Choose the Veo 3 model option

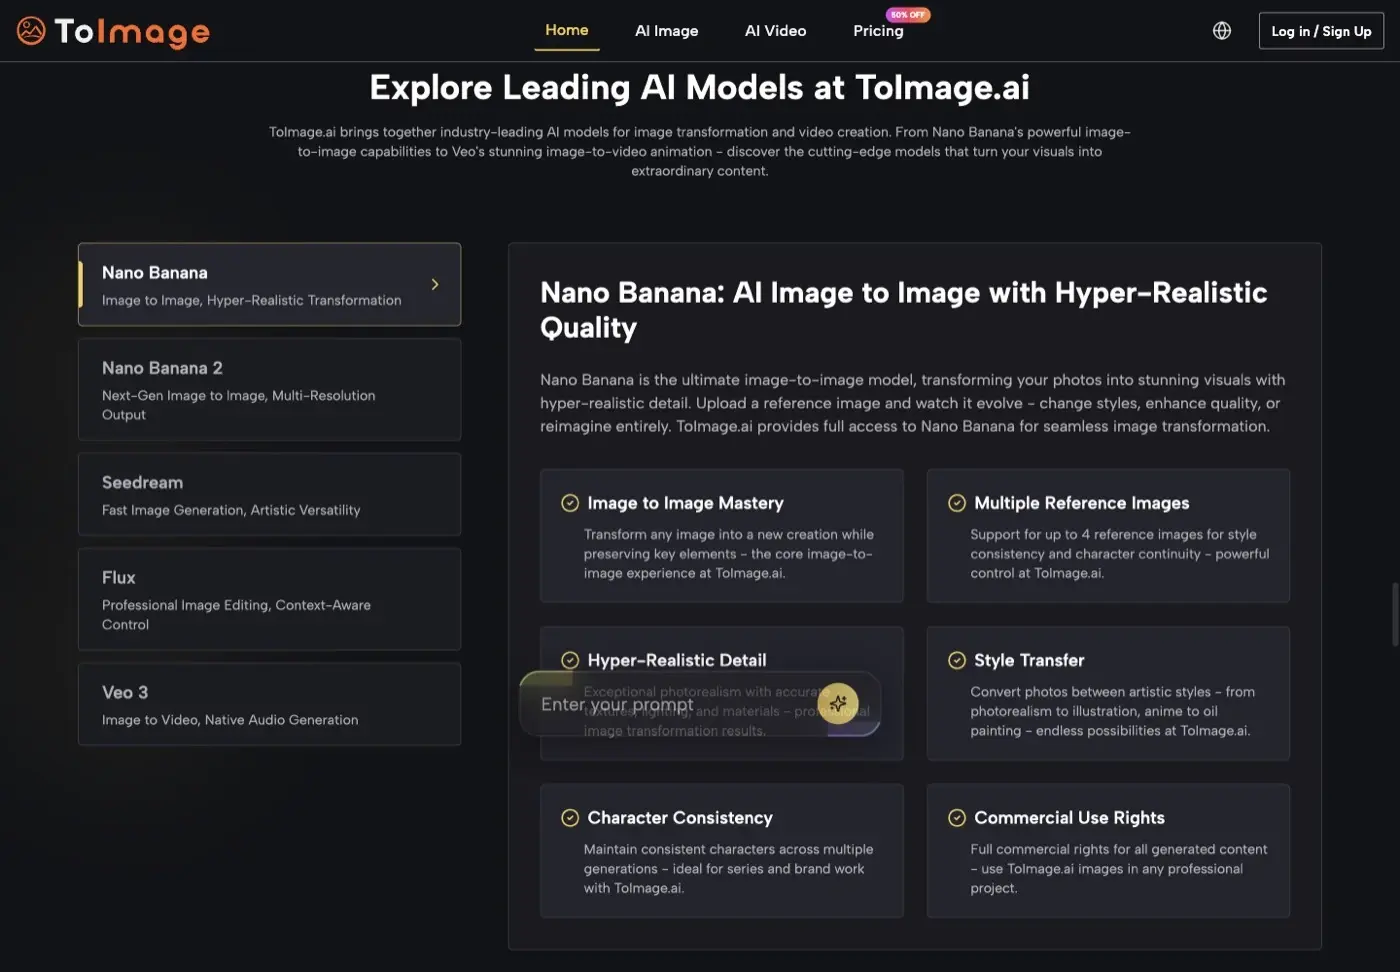tap(269, 705)
